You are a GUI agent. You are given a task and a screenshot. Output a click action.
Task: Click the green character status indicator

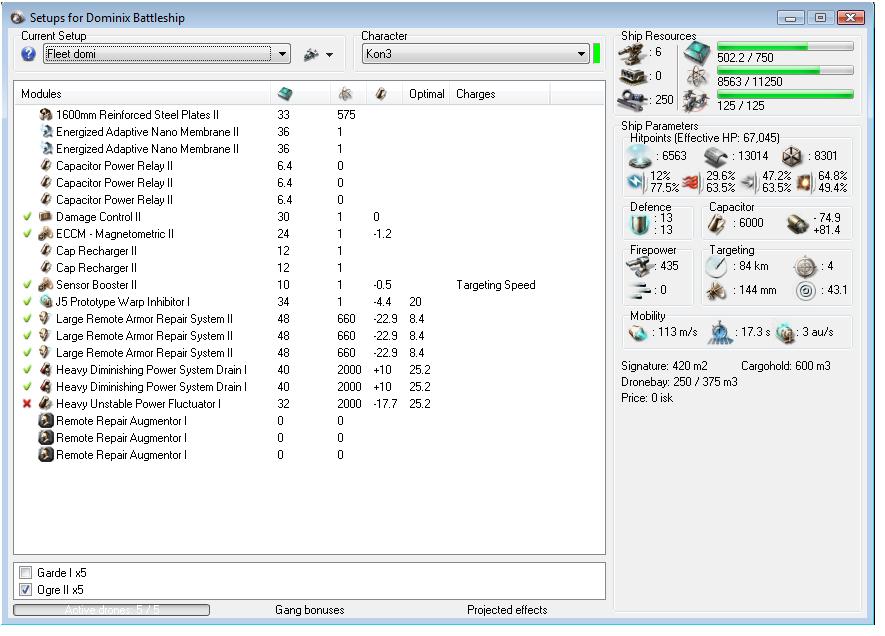(x=596, y=54)
